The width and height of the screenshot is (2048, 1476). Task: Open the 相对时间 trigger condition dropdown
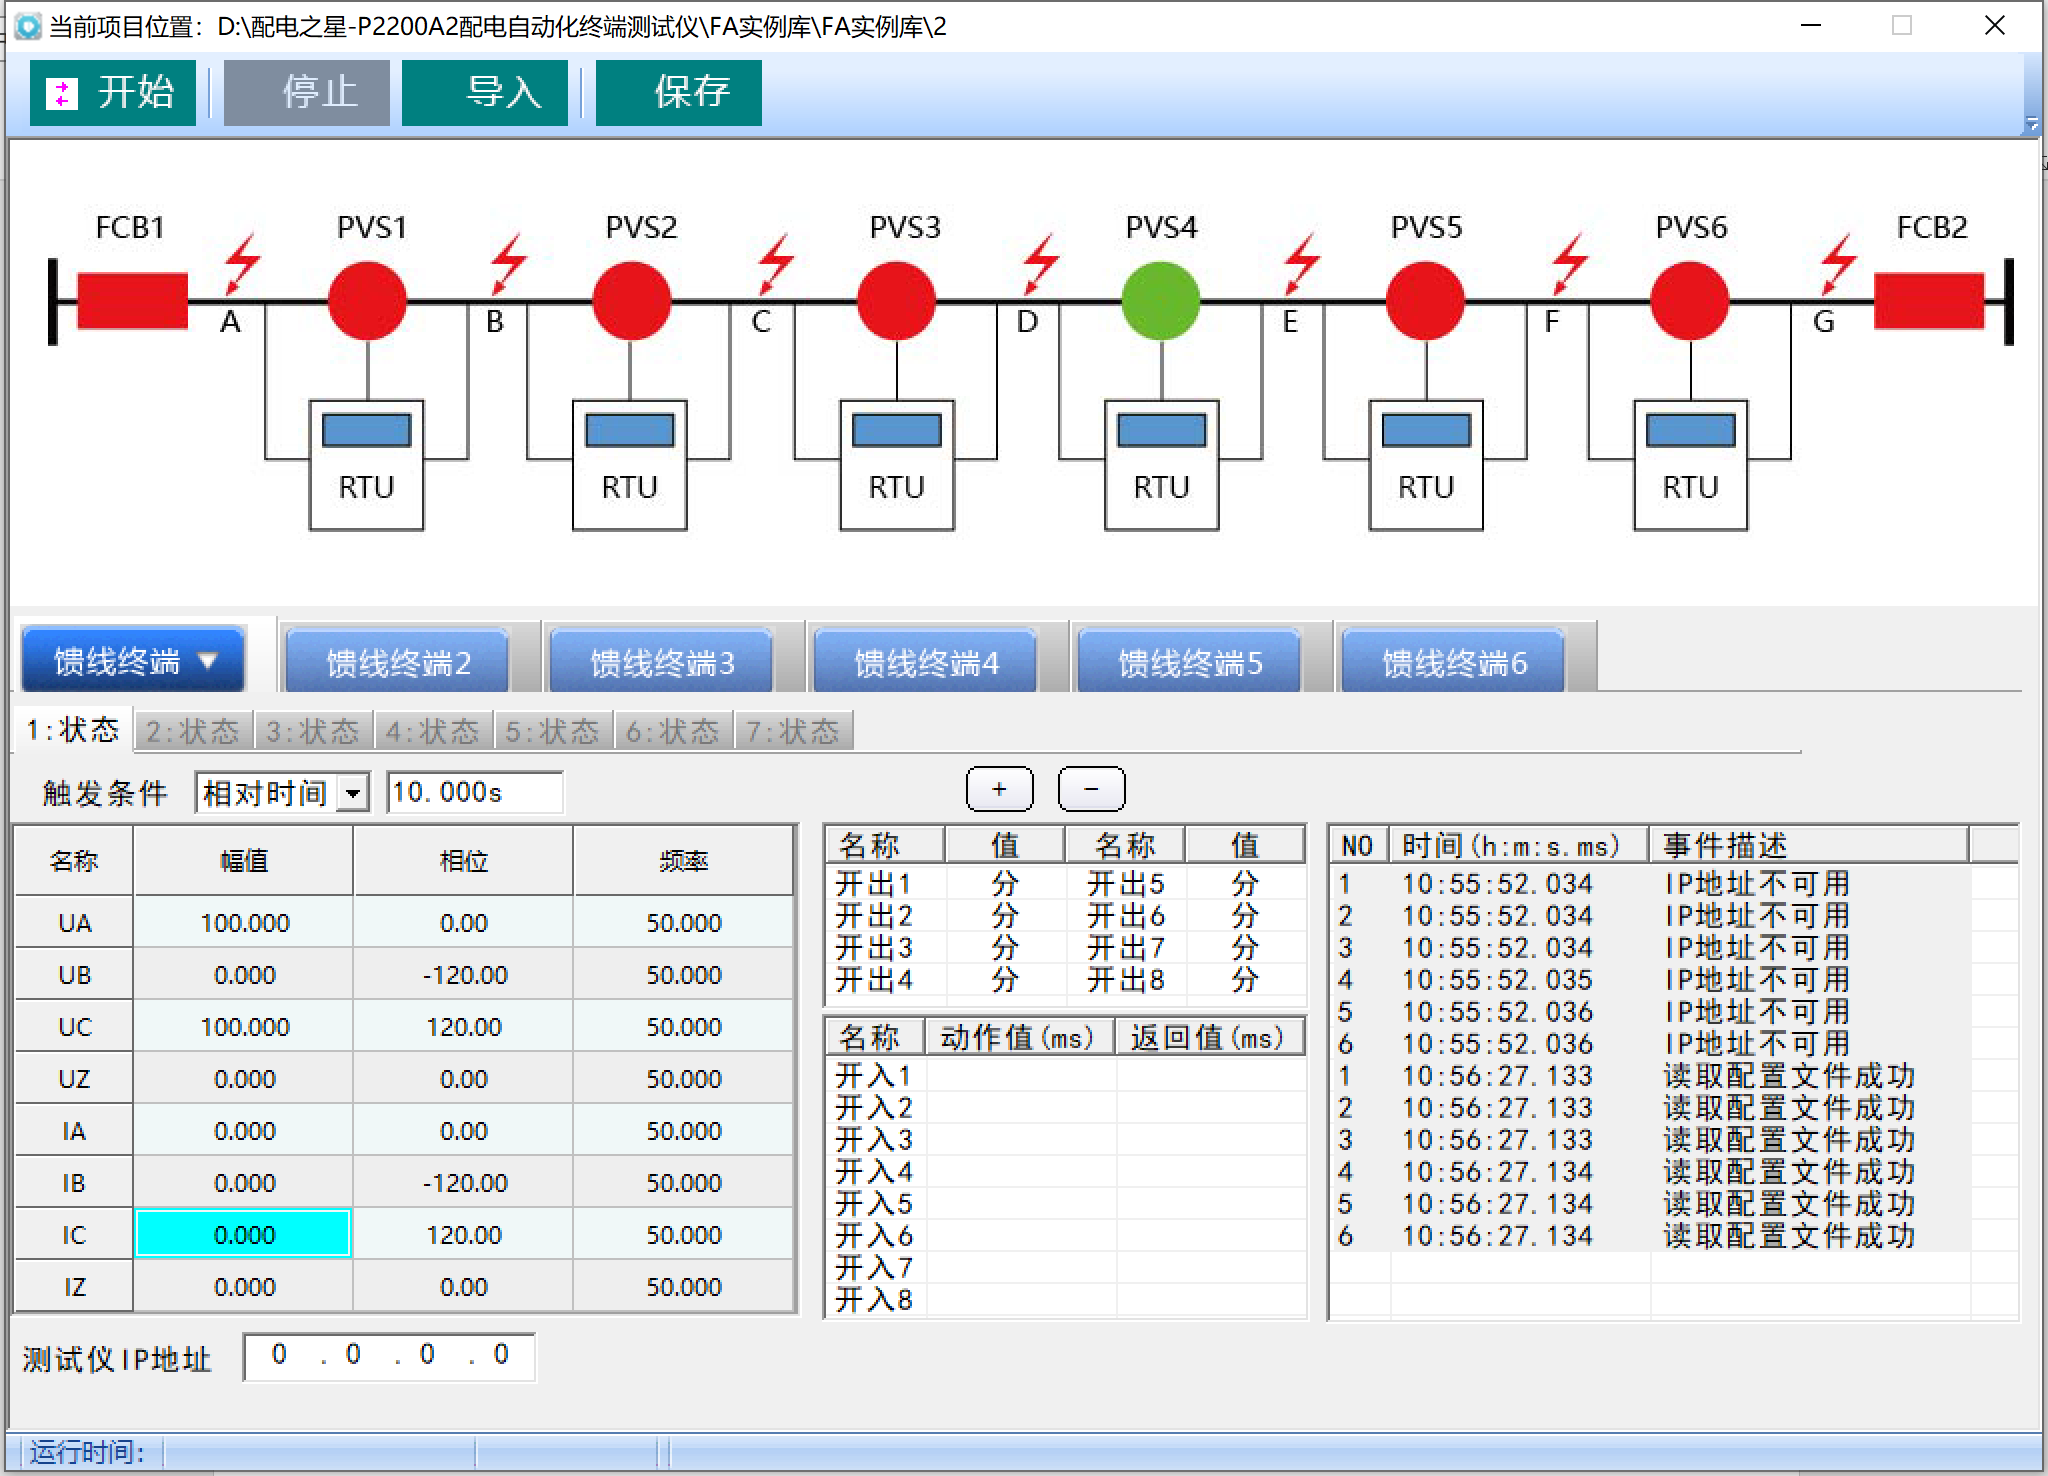[352, 794]
